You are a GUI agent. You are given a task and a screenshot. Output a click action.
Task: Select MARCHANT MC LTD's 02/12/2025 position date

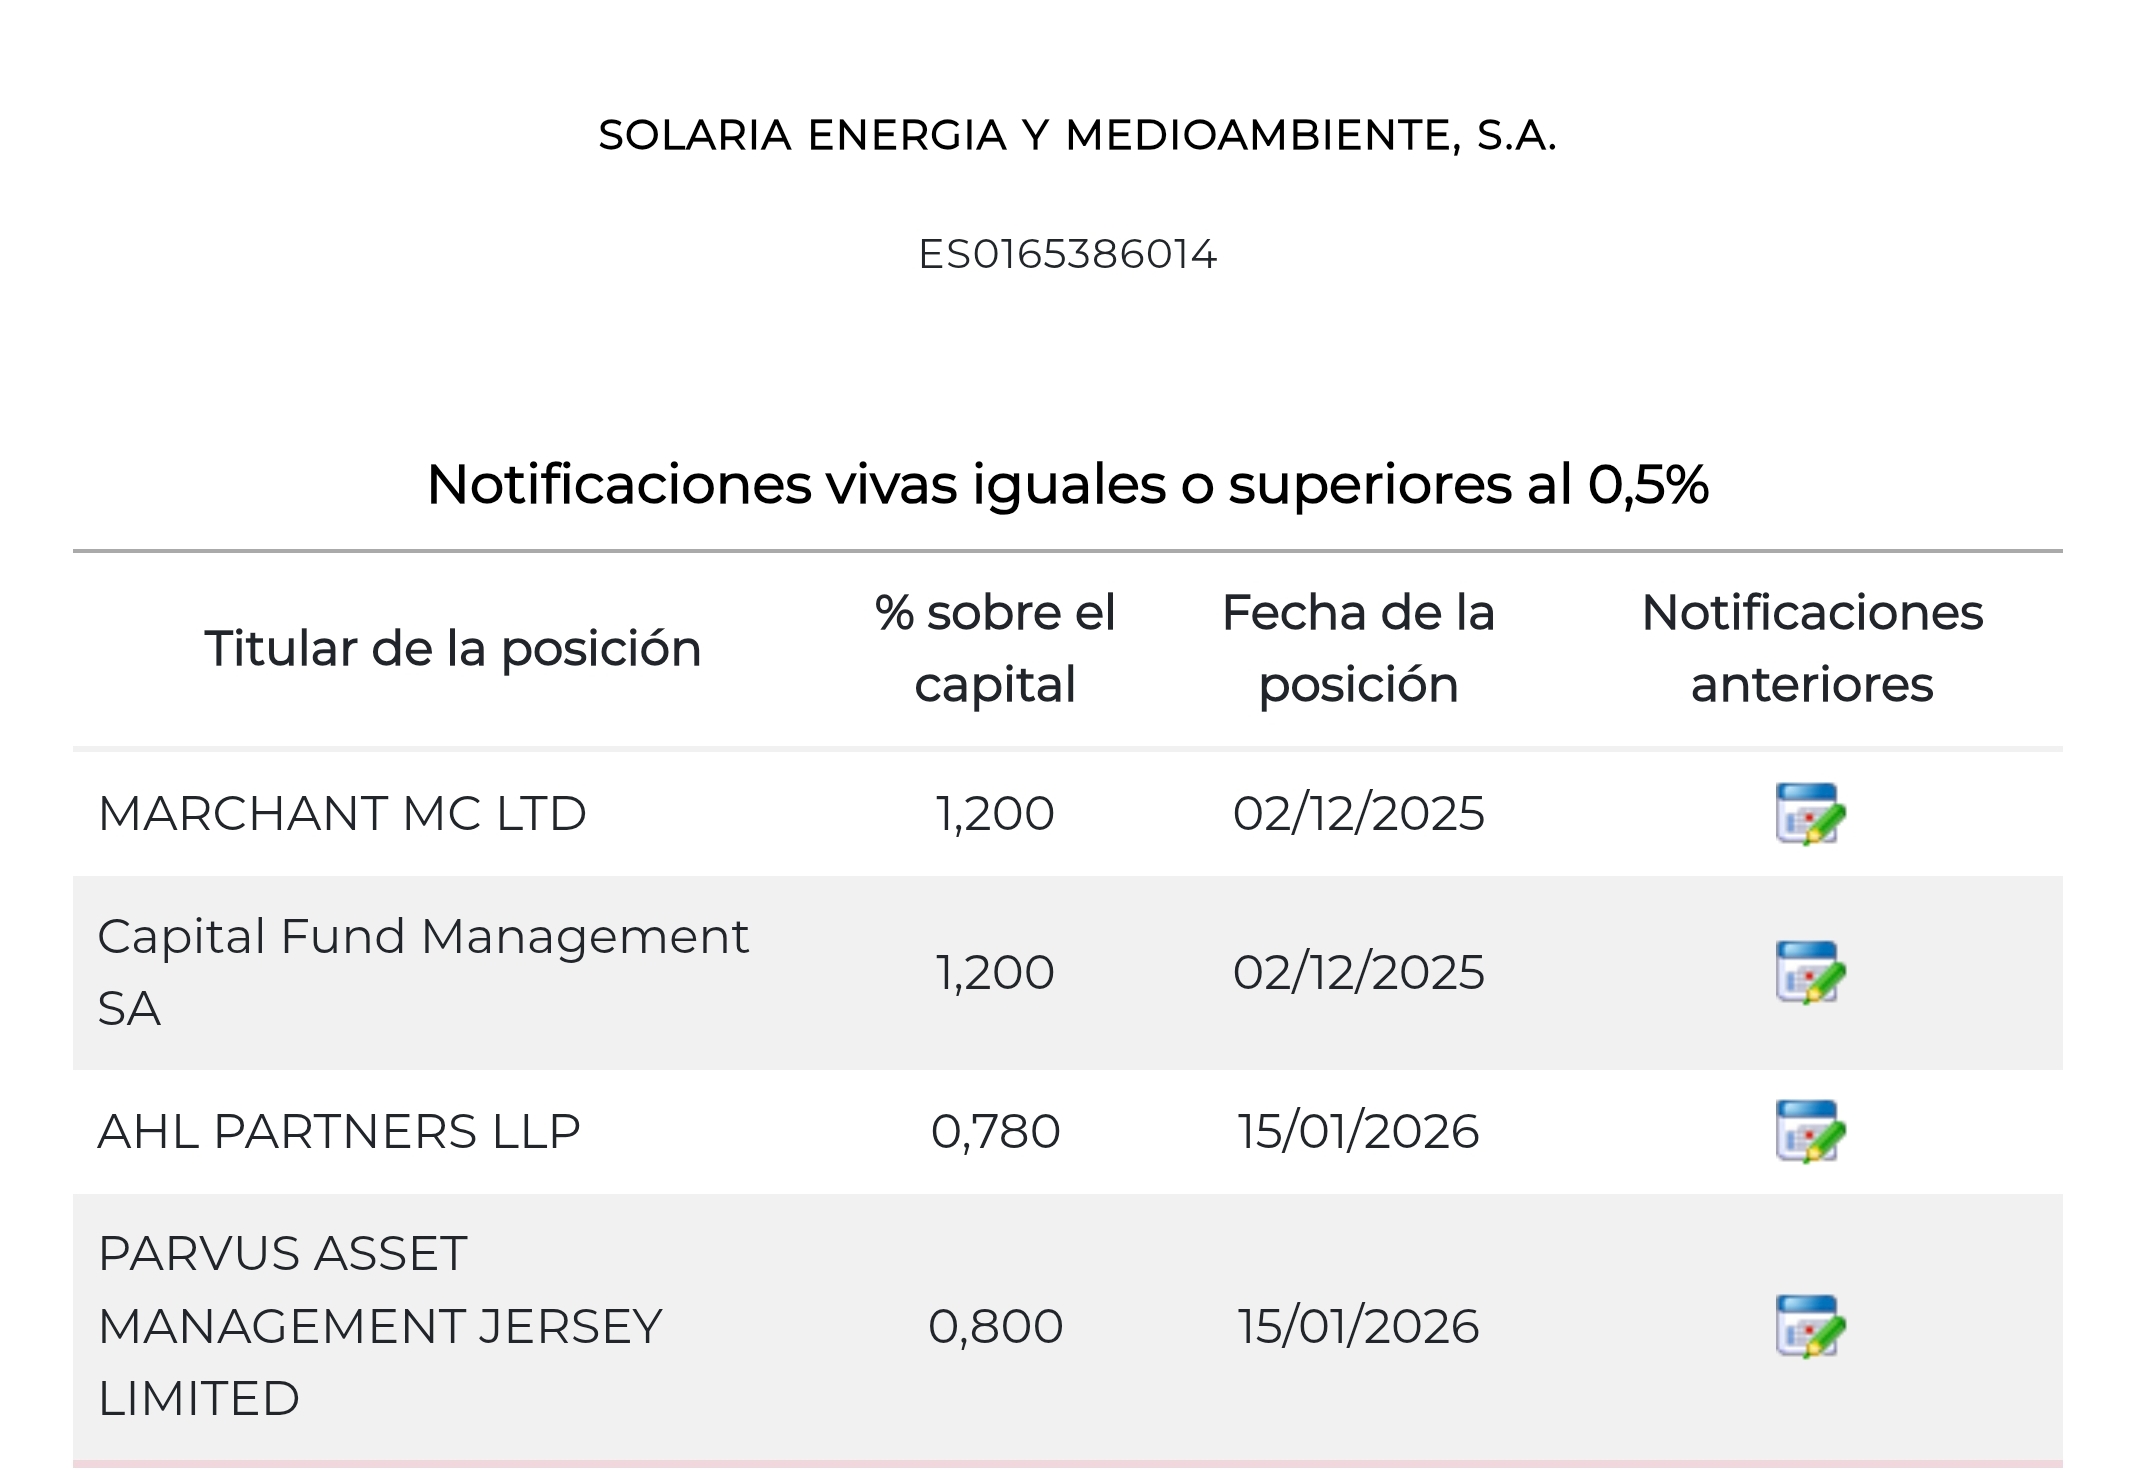coord(1358,814)
